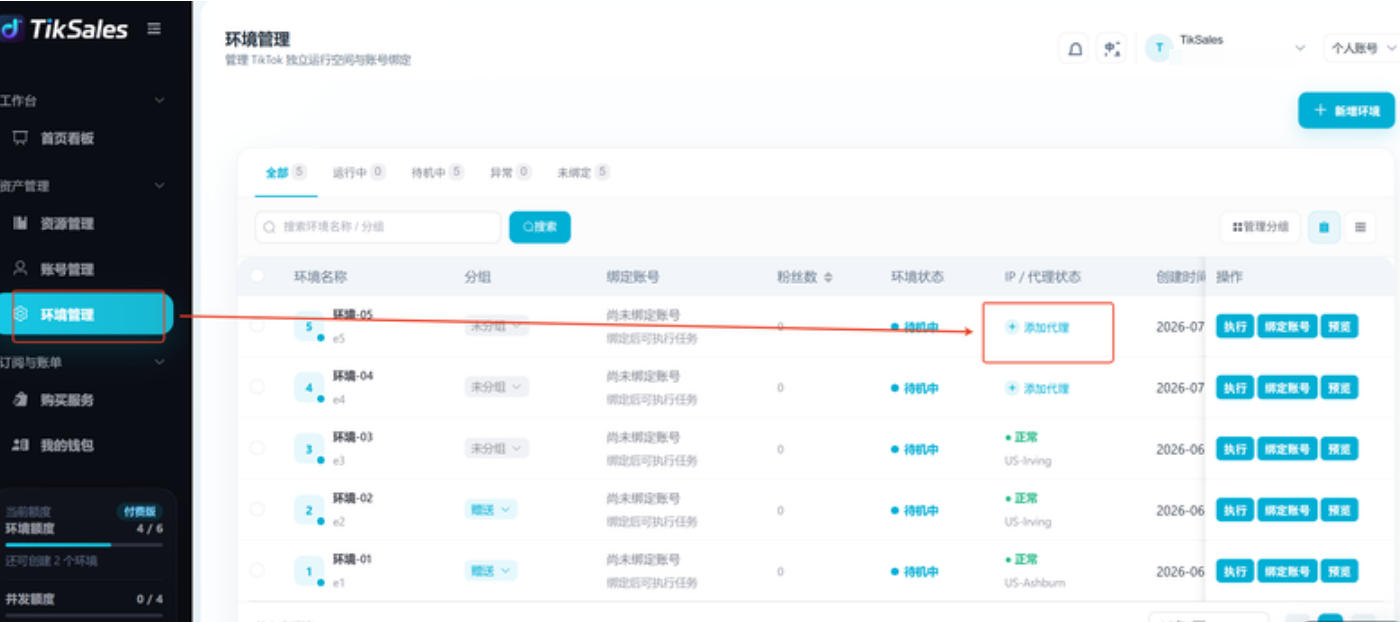Collapse the 工作台 sidebar section
1400x622 pixels.
(159, 101)
